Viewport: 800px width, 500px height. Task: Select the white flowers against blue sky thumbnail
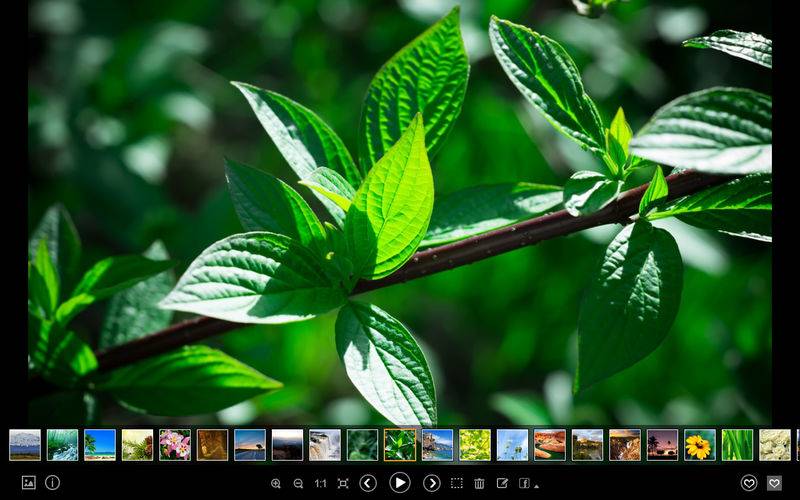(x=512, y=445)
